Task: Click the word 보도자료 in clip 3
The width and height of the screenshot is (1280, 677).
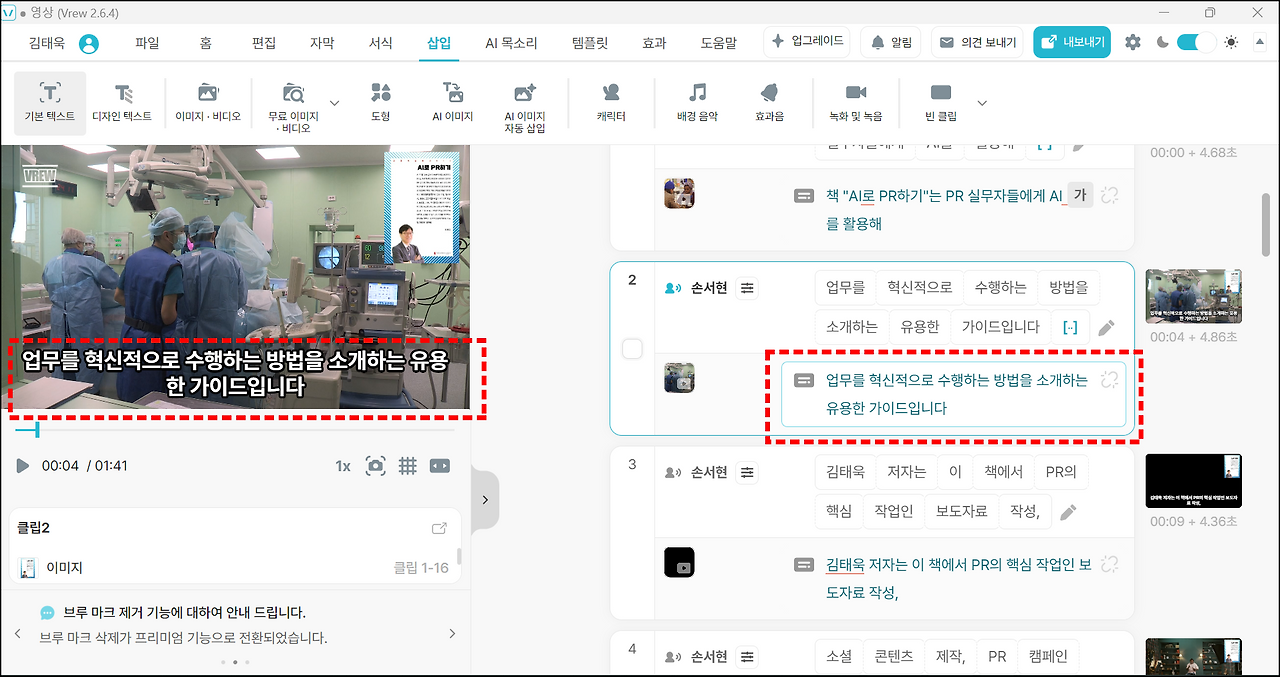Action: [961, 511]
